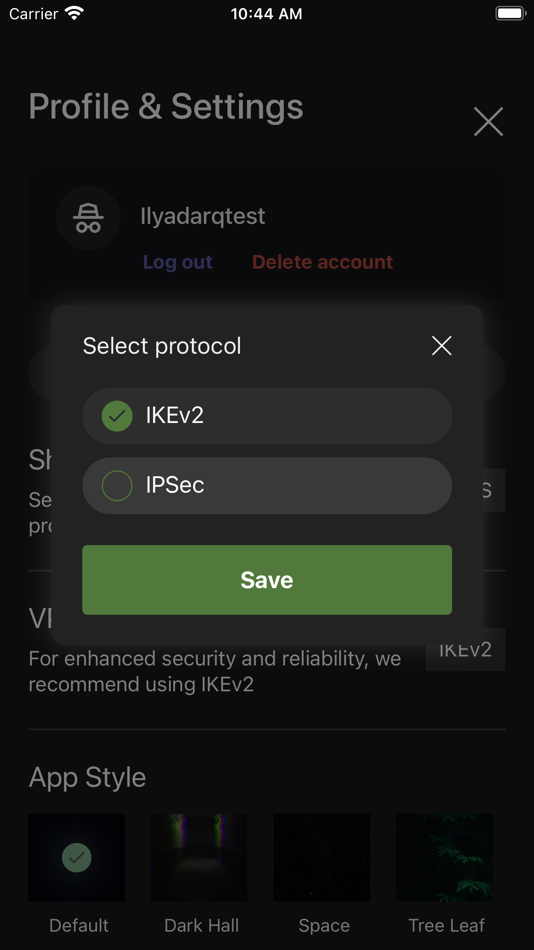The height and width of the screenshot is (950, 534).
Task: Tap the checkmark on Default style
Action: [77, 857]
